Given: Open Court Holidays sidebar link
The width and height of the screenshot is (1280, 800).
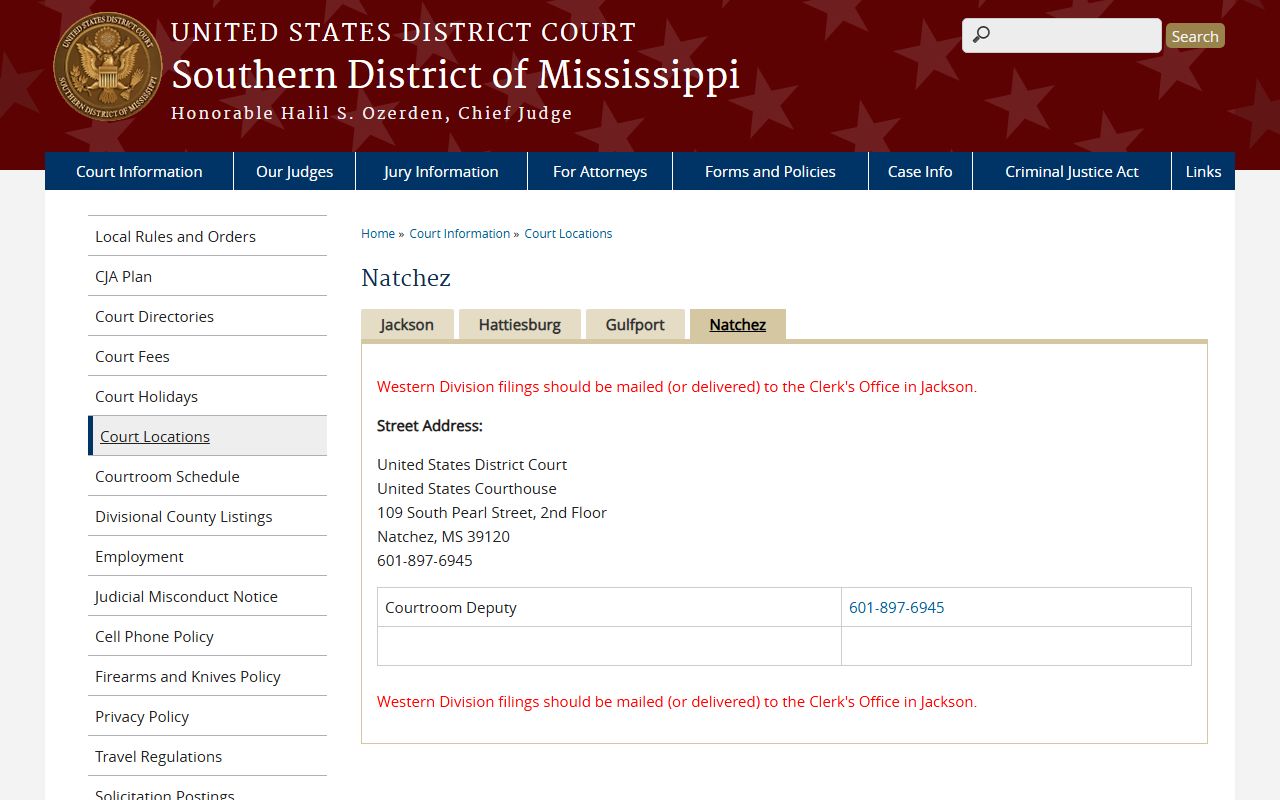Looking at the screenshot, I should point(207,396).
